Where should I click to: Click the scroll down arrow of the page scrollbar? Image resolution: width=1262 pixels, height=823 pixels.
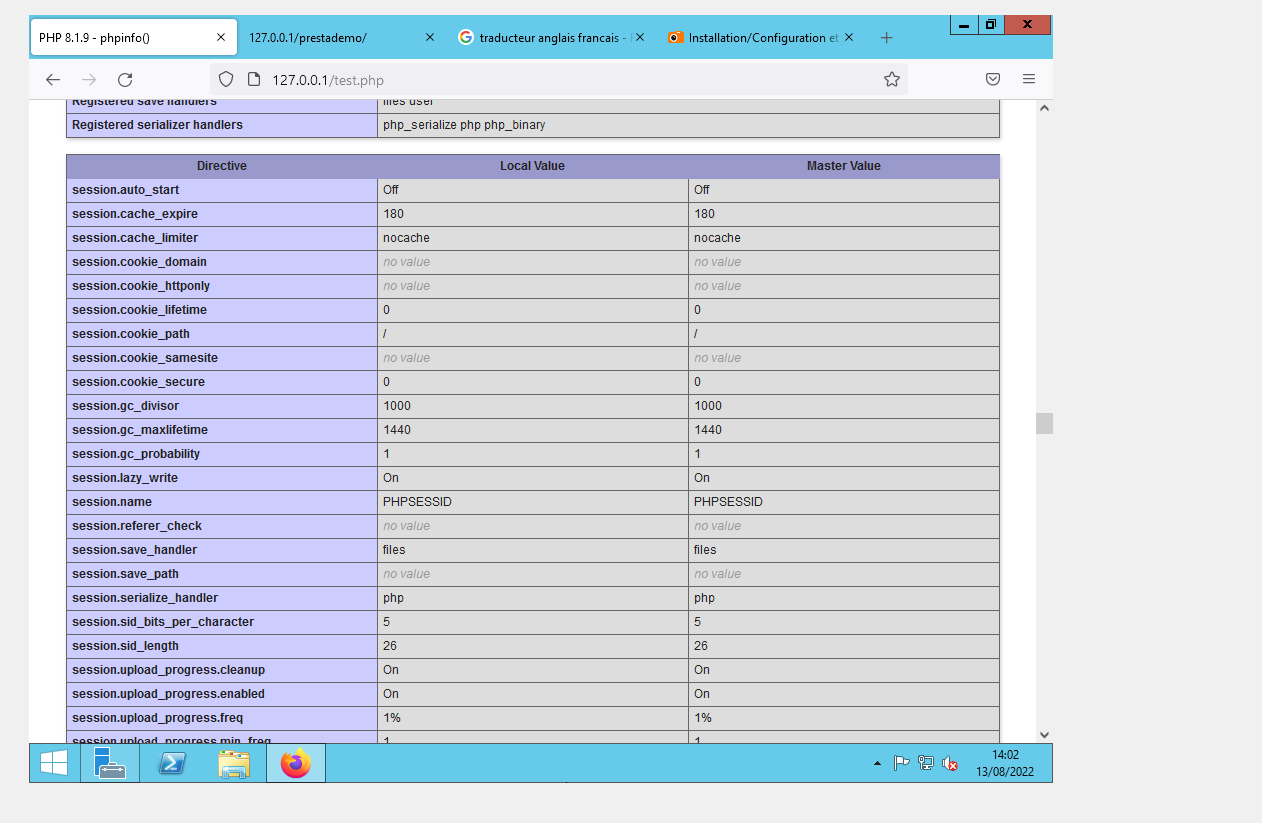pos(1044,734)
